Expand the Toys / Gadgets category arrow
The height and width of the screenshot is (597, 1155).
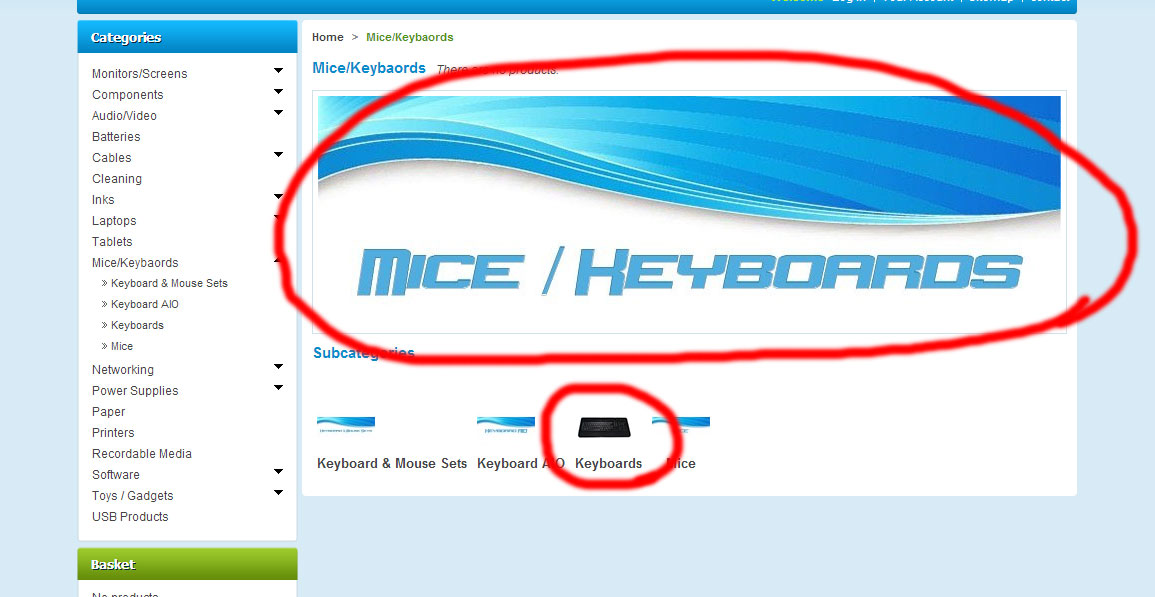click(x=278, y=492)
